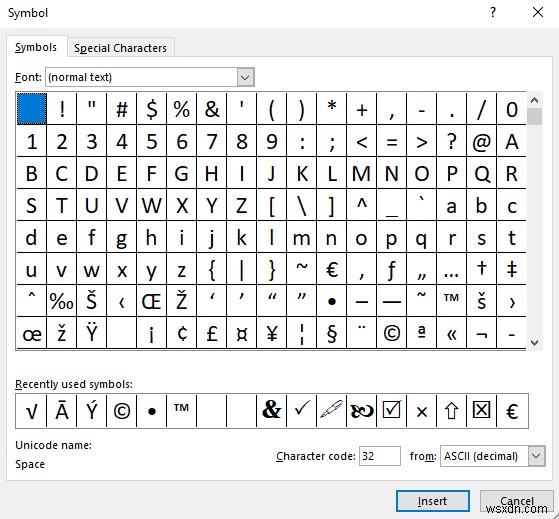The image size is (559, 519).
Task: Select the crossed box recent symbol
Action: click(x=481, y=411)
